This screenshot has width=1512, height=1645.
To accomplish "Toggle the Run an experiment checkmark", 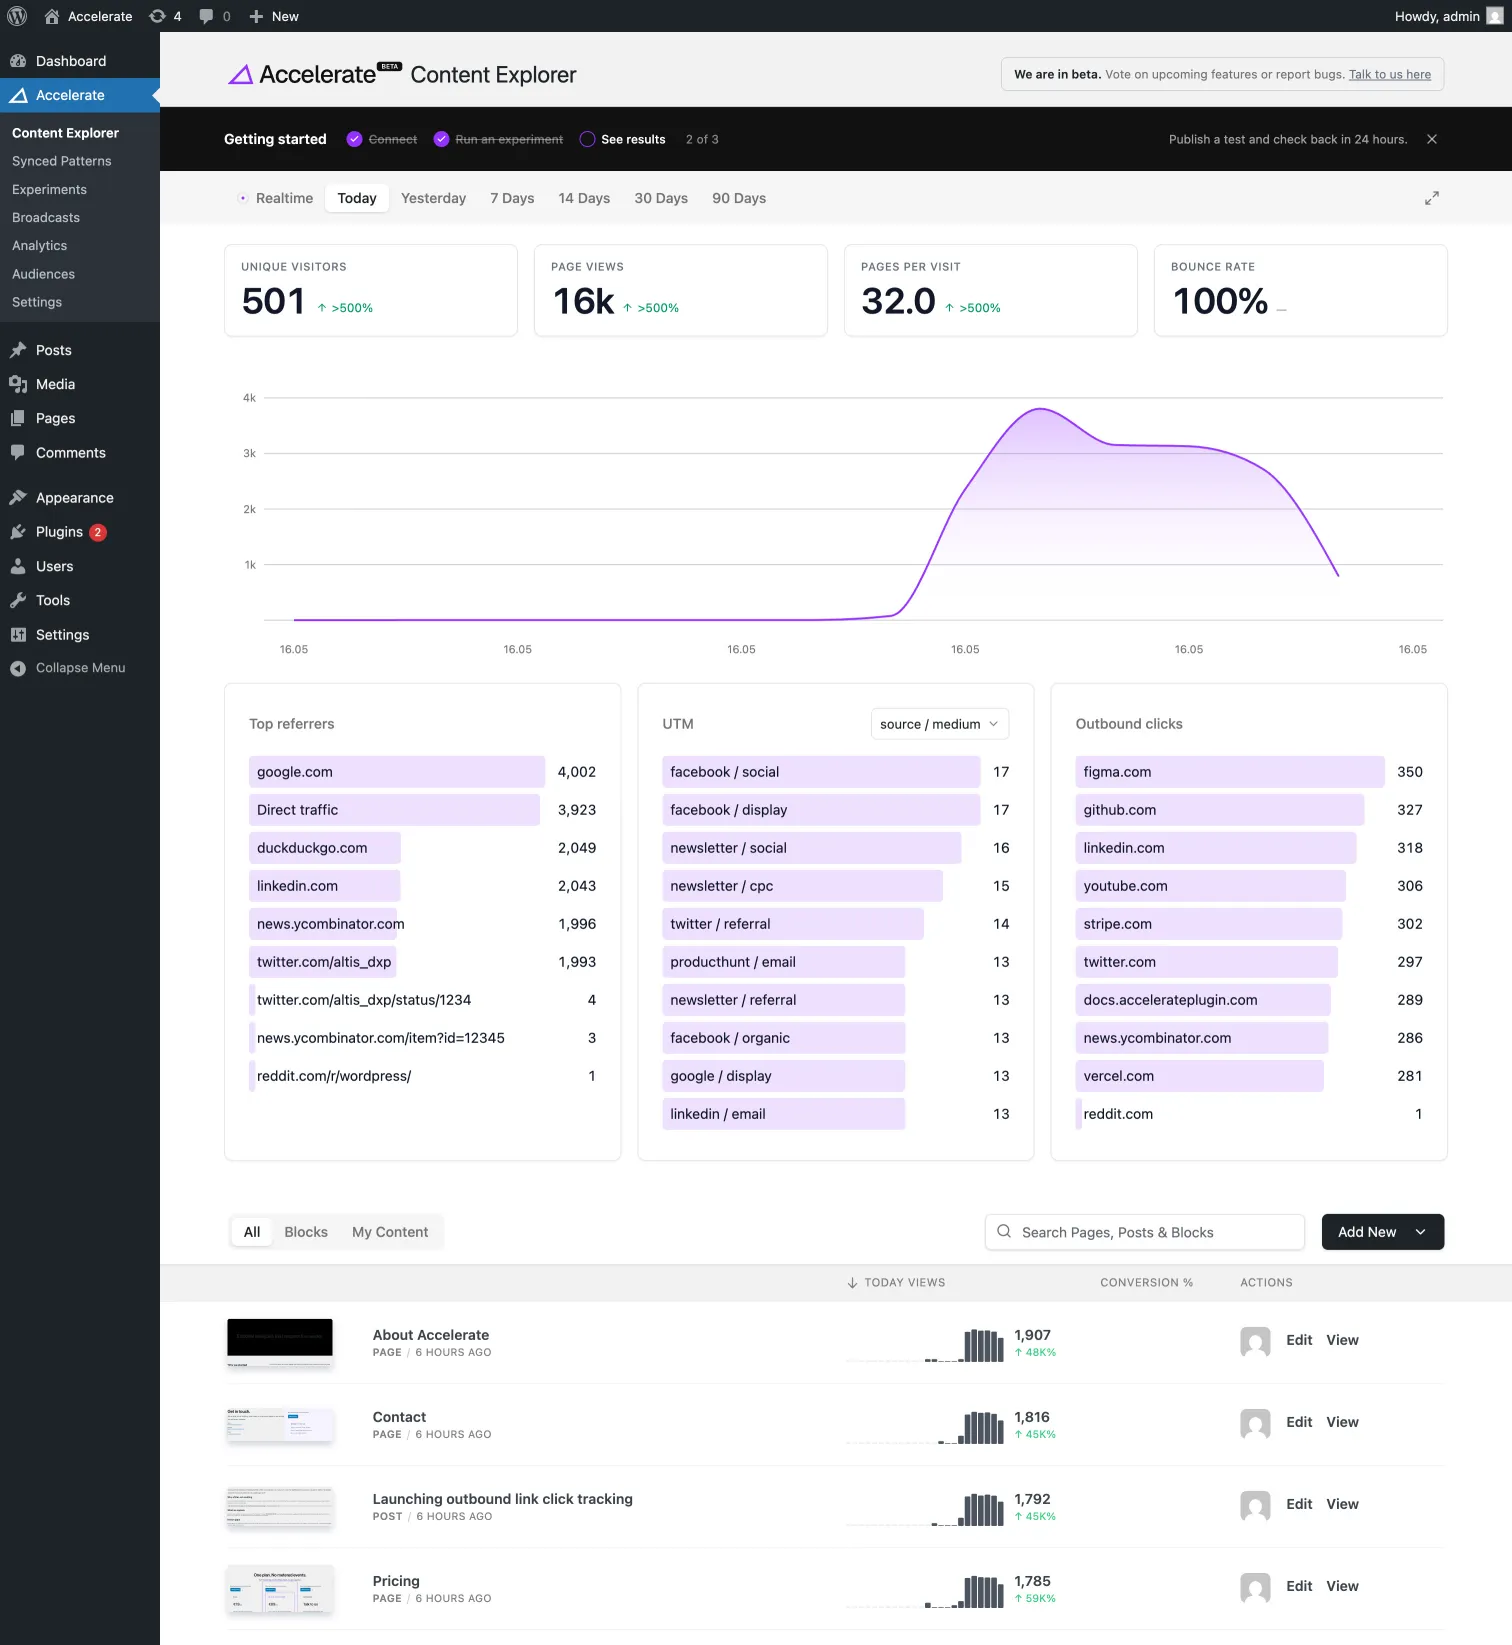I will point(441,139).
